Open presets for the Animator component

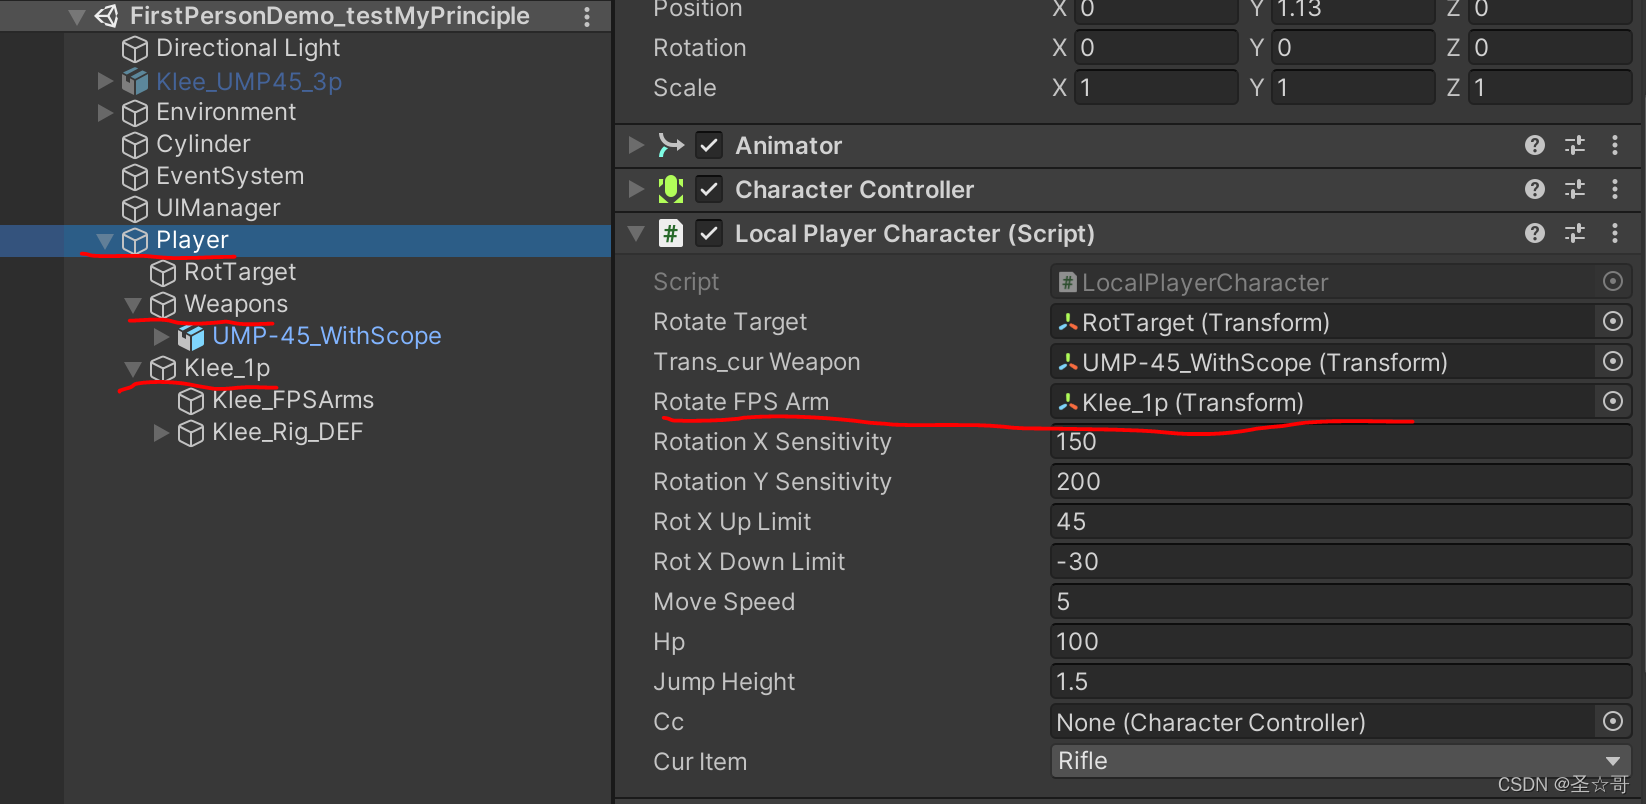click(1575, 146)
